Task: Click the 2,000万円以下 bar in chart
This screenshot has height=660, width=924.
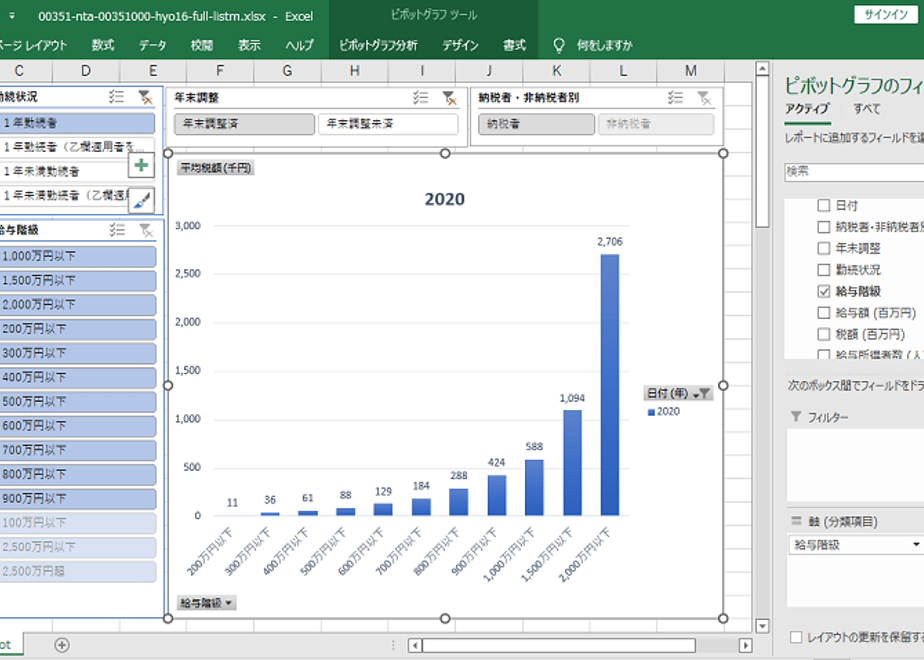Action: click(x=609, y=385)
